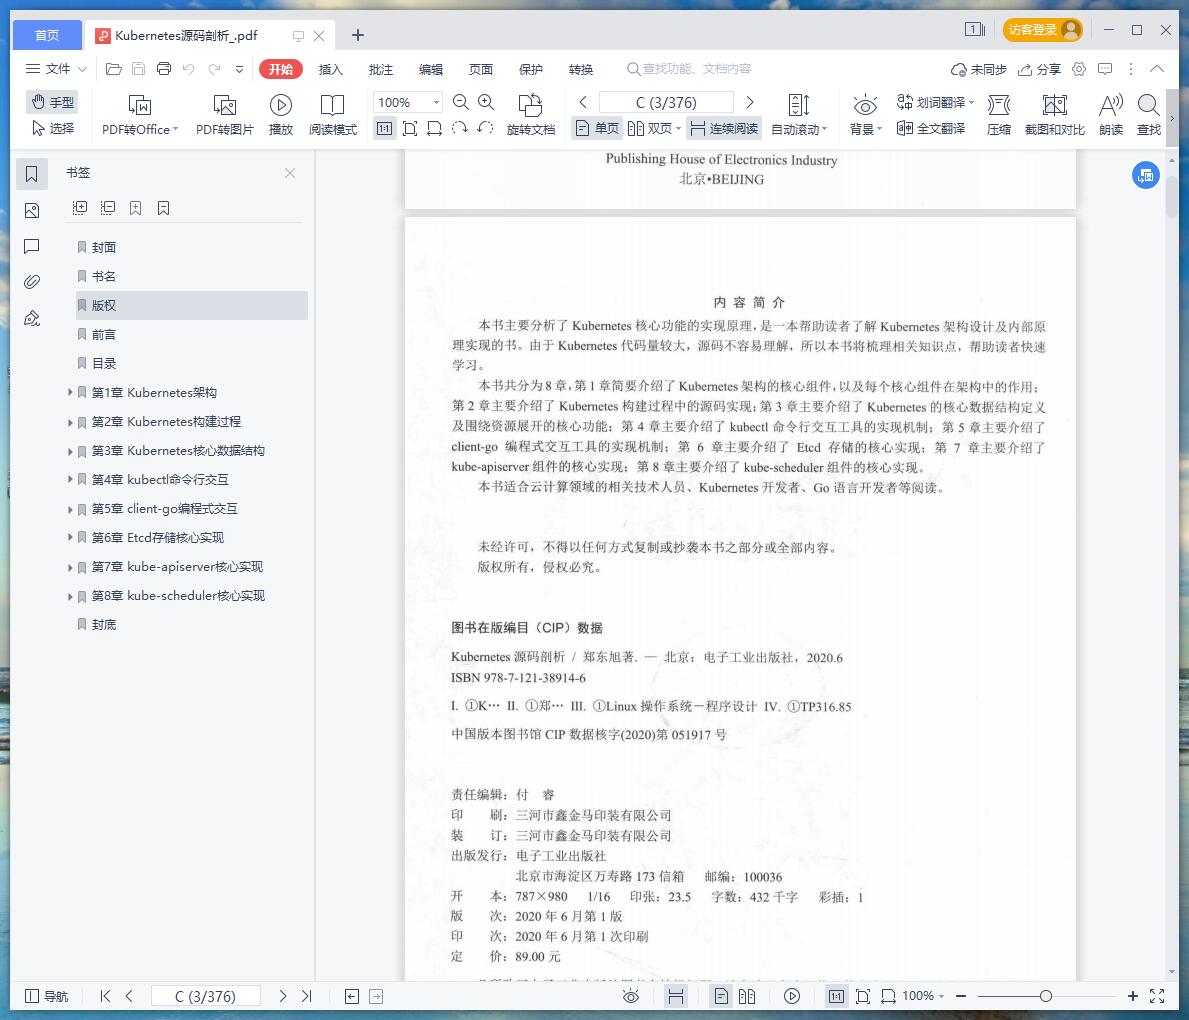Viewport: 1189px width, 1020px height.
Task: Jump to first page in status bar
Action: (x=105, y=996)
